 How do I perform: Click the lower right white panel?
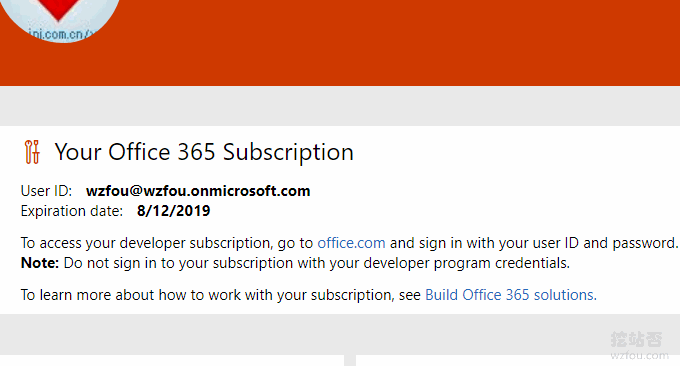[518, 361]
